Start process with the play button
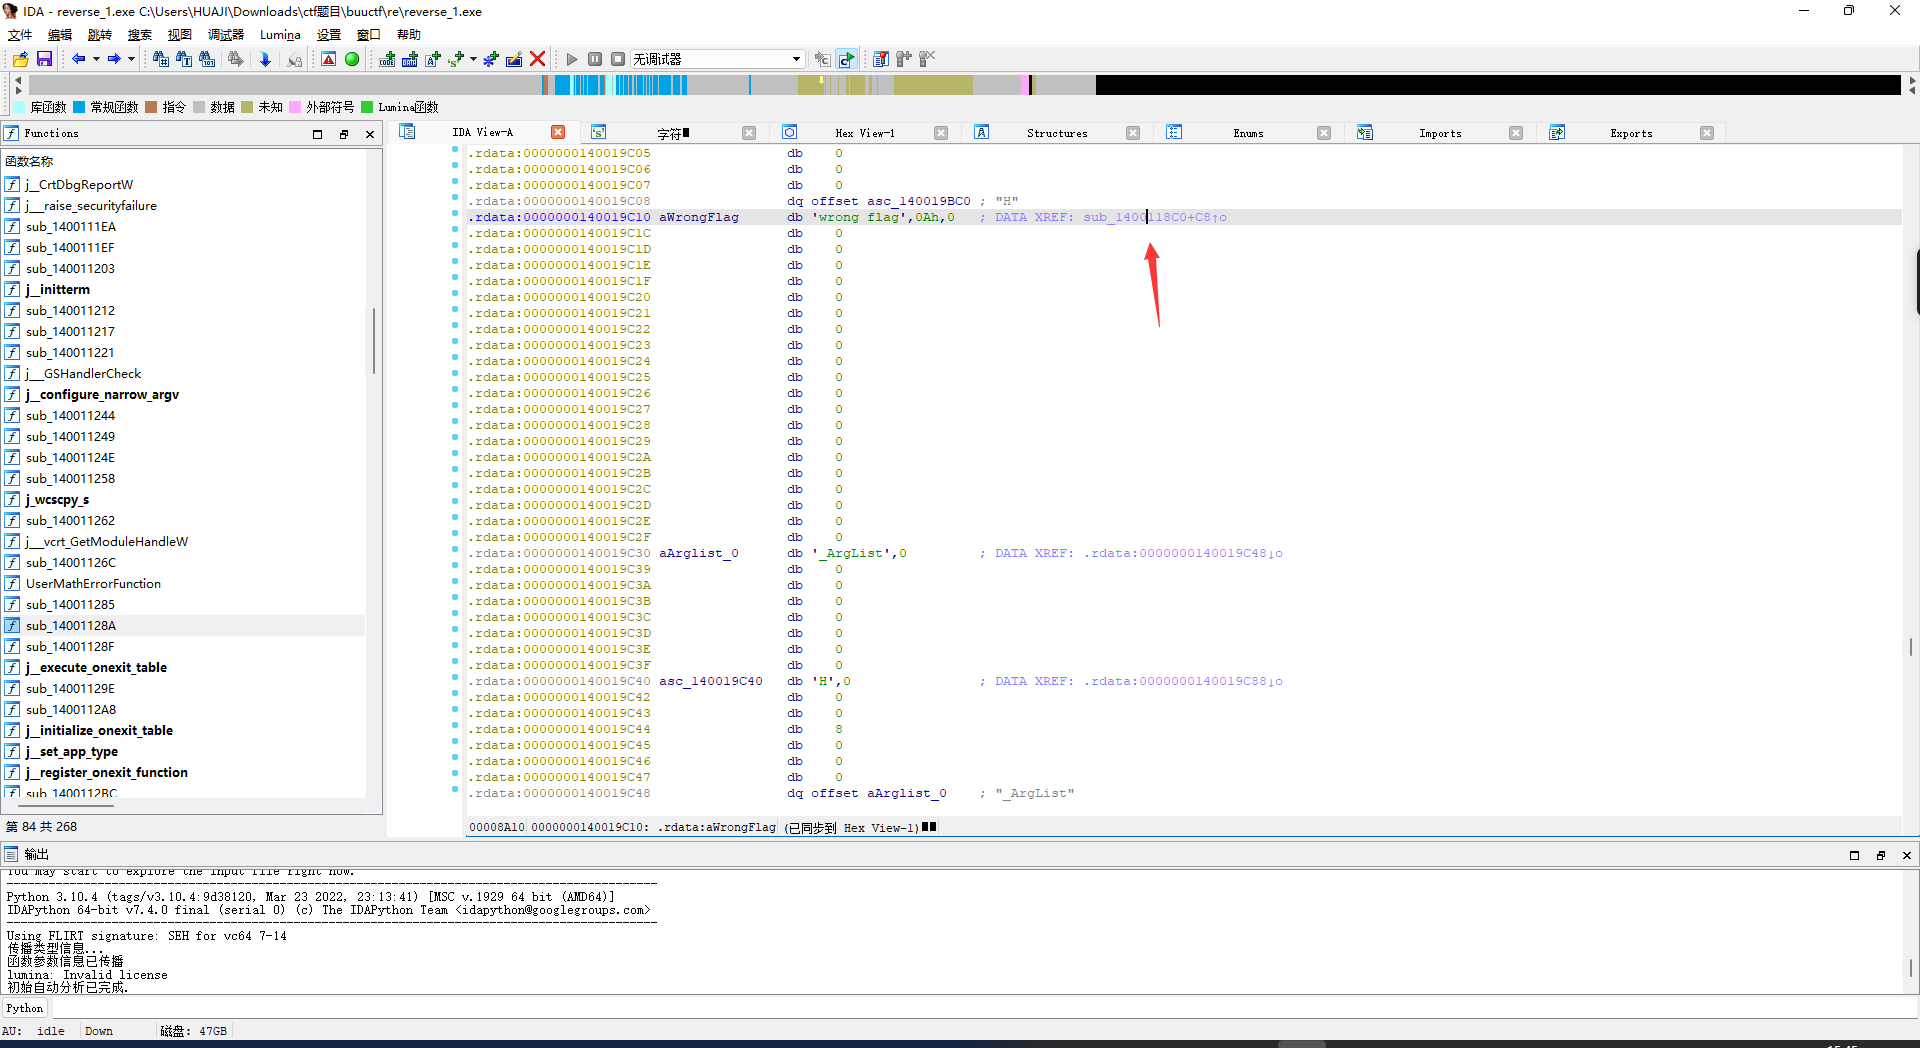This screenshot has height=1048, width=1920. 572,59
